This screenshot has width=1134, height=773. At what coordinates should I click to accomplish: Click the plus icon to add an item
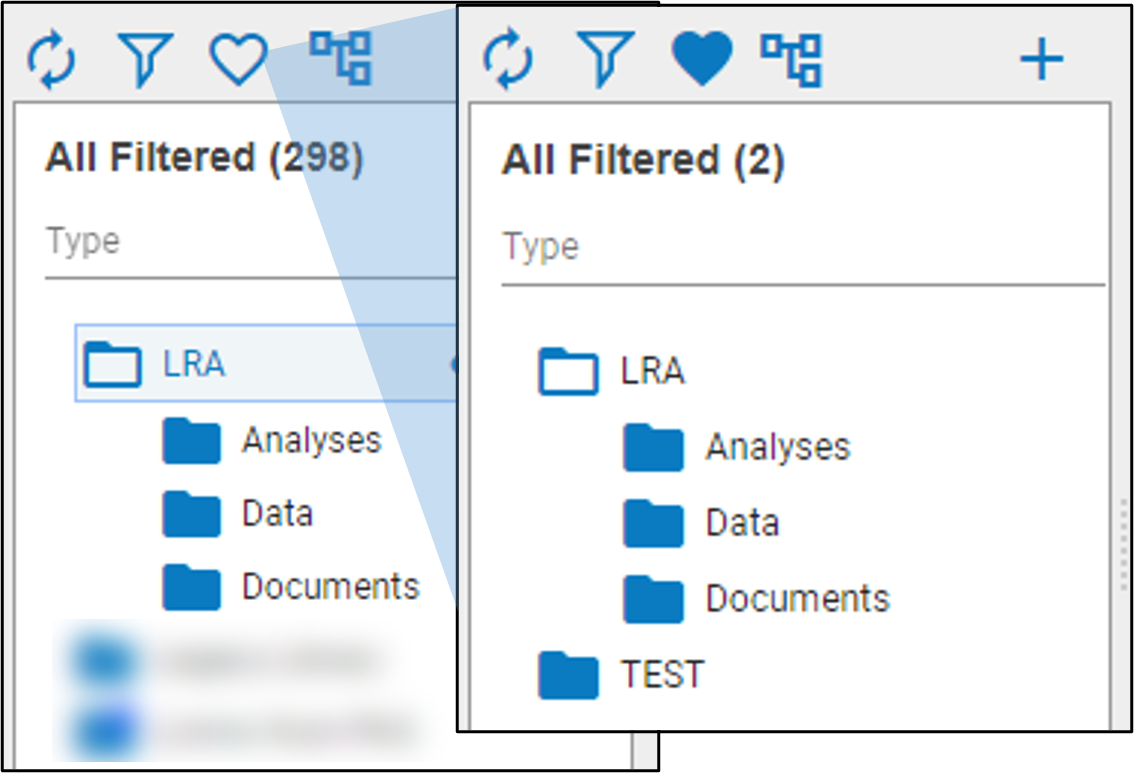[x=1041, y=61]
